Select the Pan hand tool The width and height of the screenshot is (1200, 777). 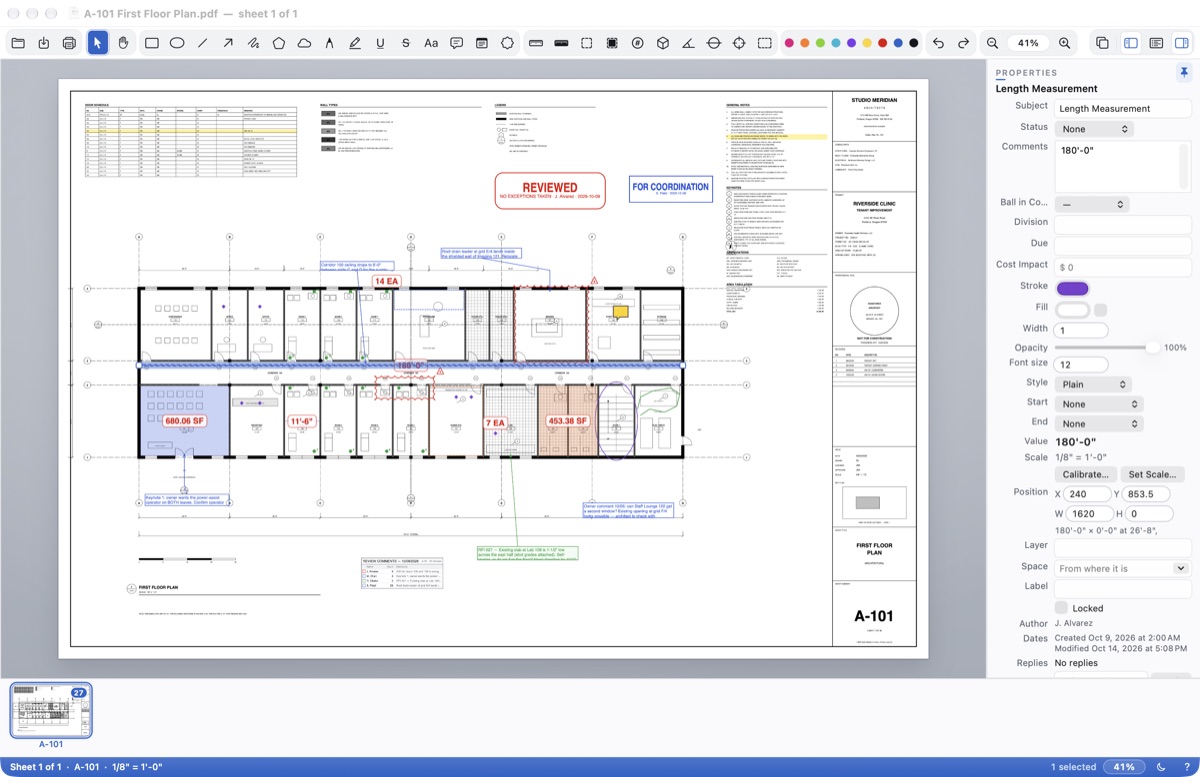(123, 43)
